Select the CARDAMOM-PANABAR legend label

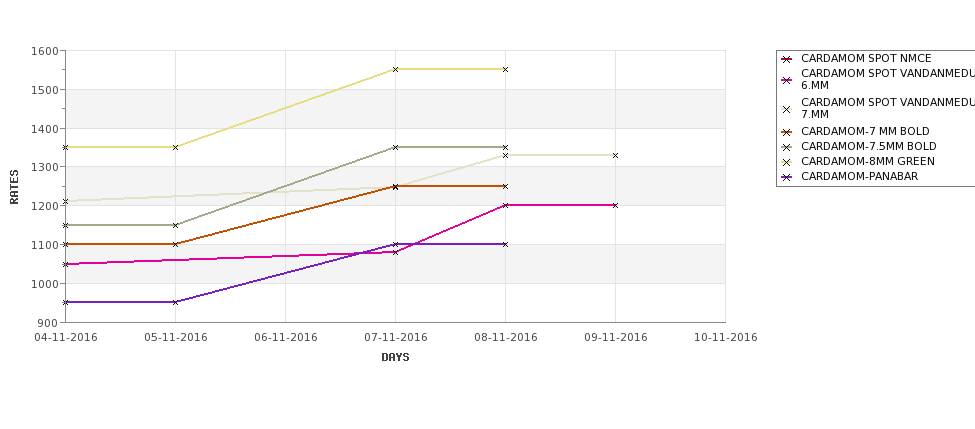859,177
